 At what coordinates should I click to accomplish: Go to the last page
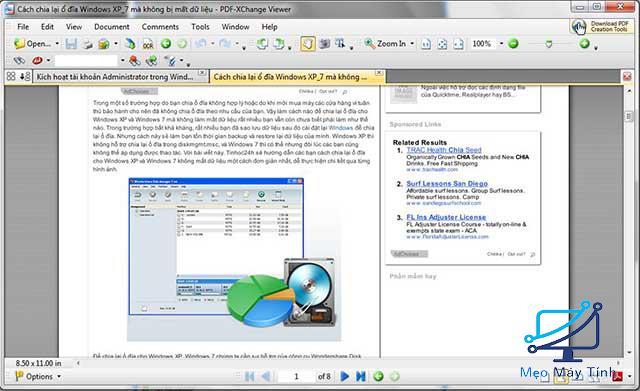tap(361, 376)
